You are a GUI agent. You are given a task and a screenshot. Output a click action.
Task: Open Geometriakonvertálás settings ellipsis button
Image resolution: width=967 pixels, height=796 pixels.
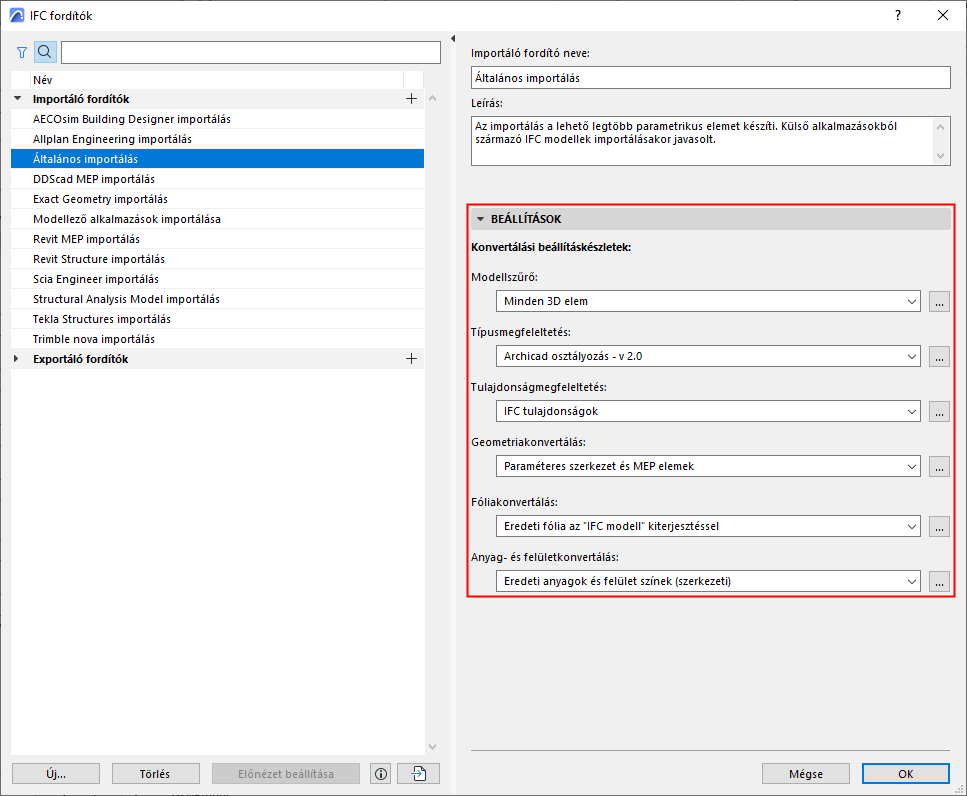939,467
